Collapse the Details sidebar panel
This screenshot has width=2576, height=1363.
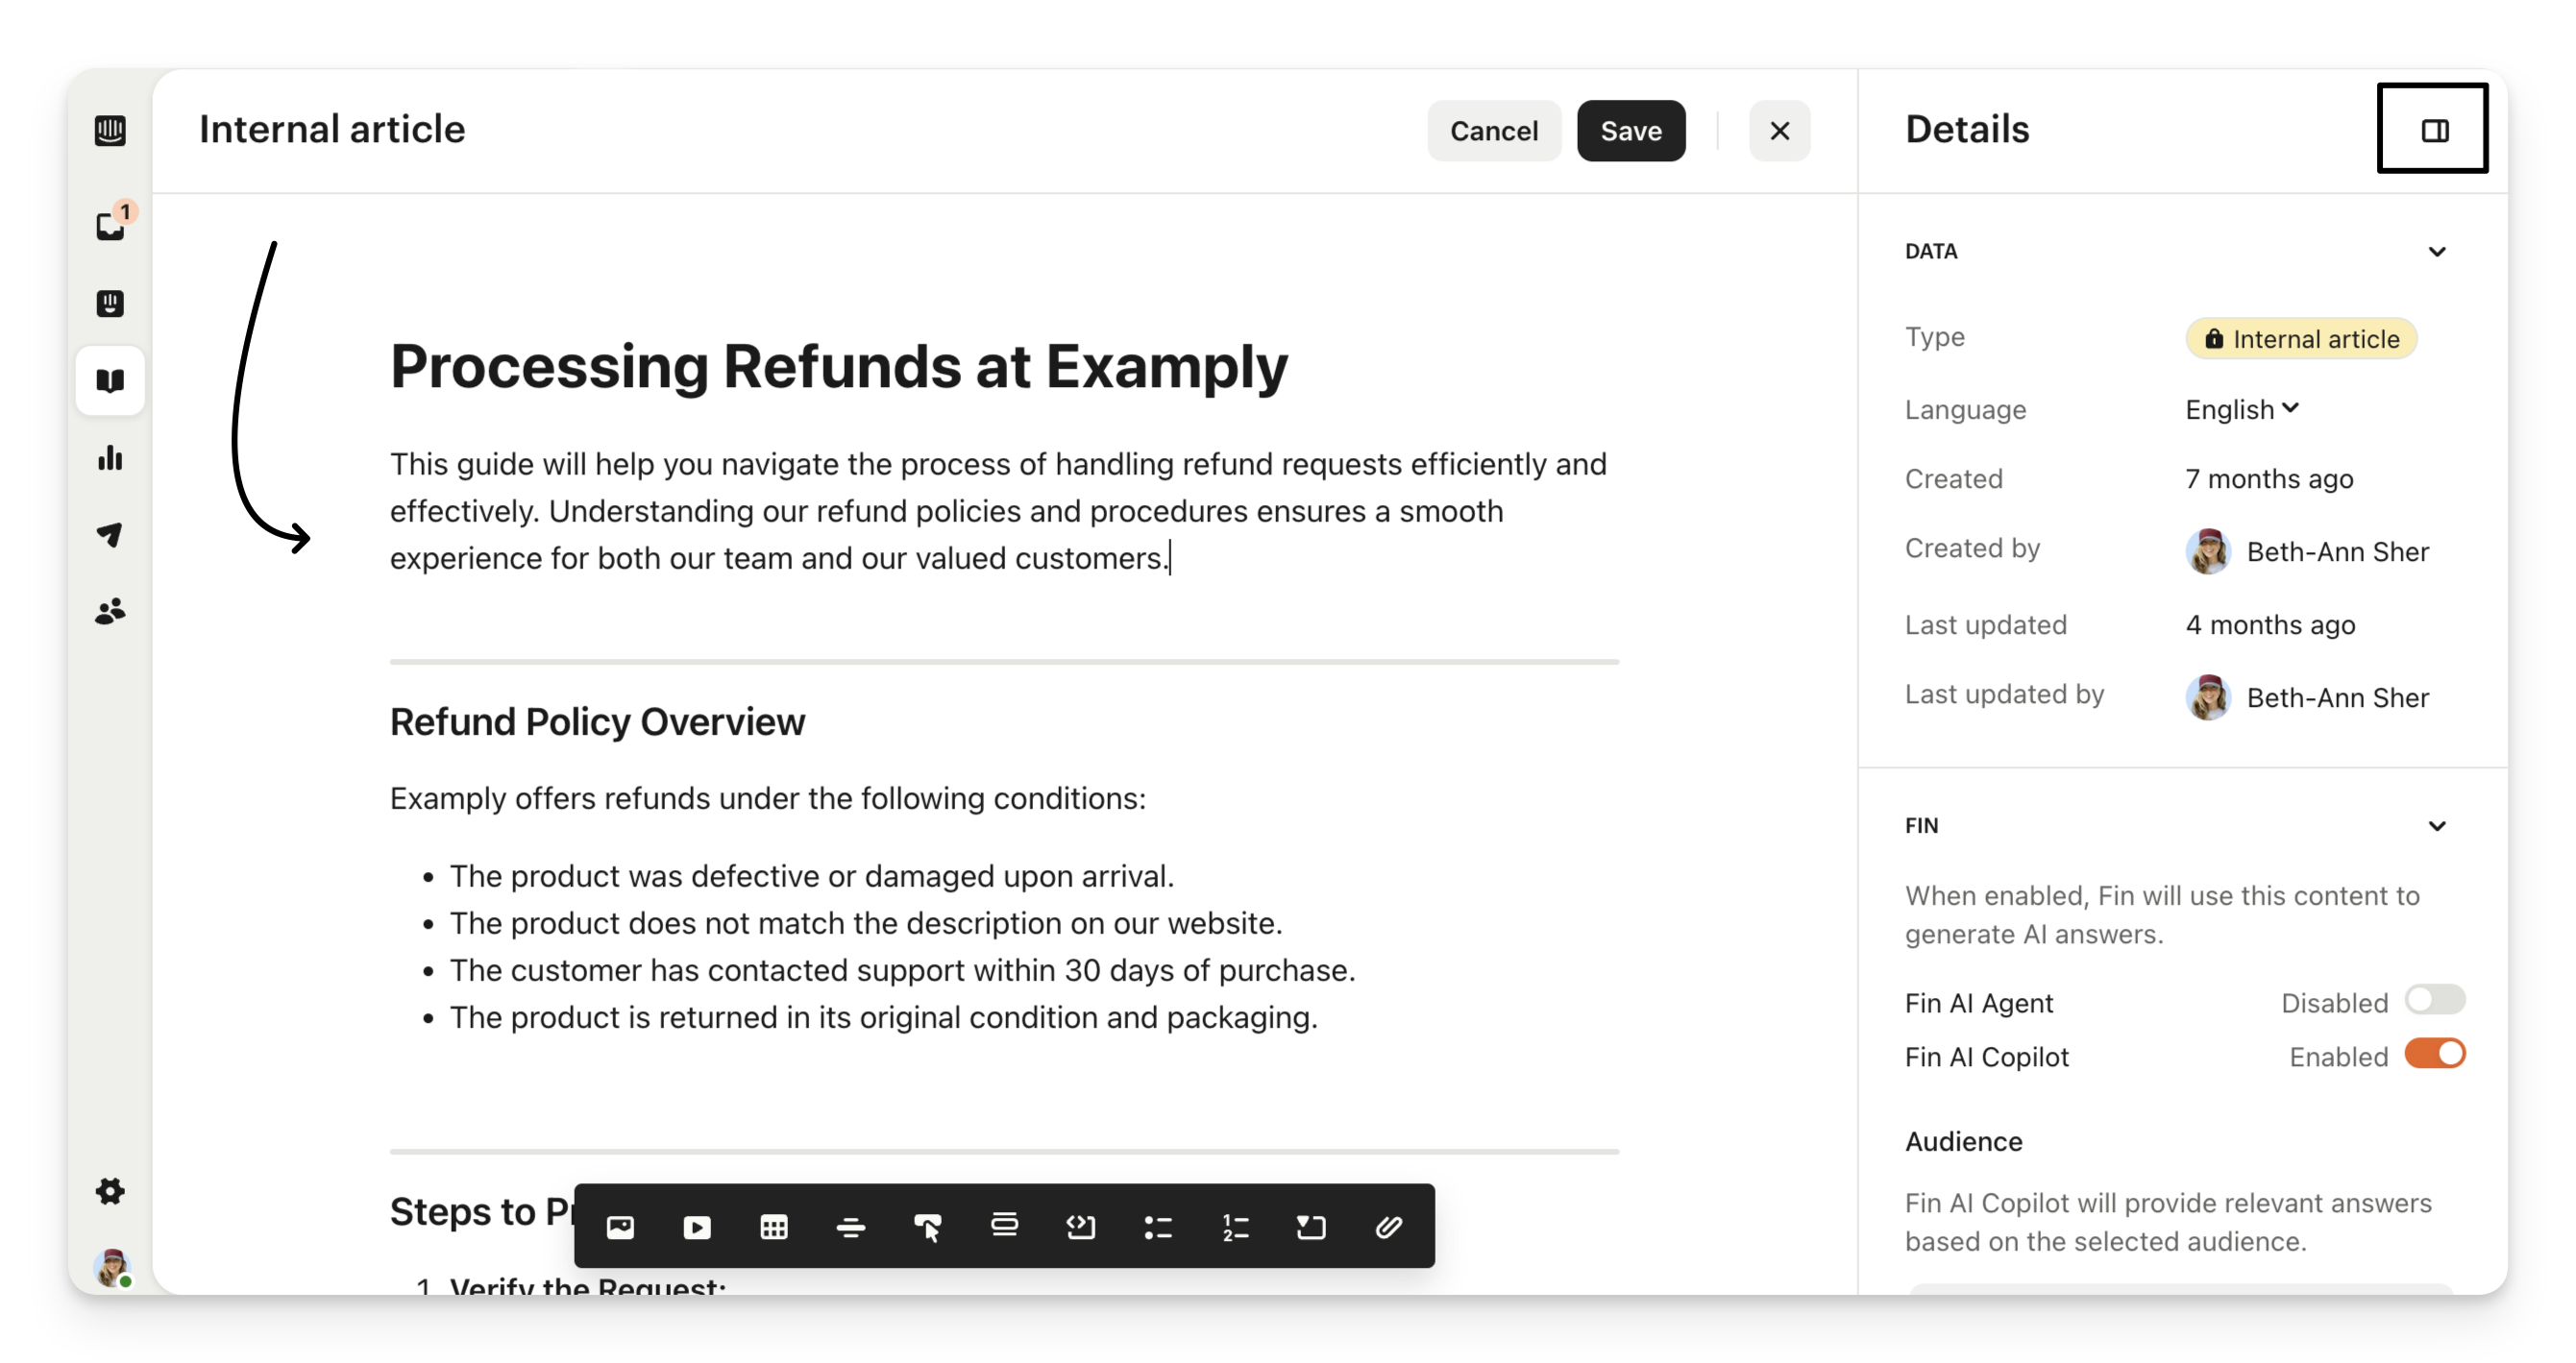click(x=2433, y=130)
